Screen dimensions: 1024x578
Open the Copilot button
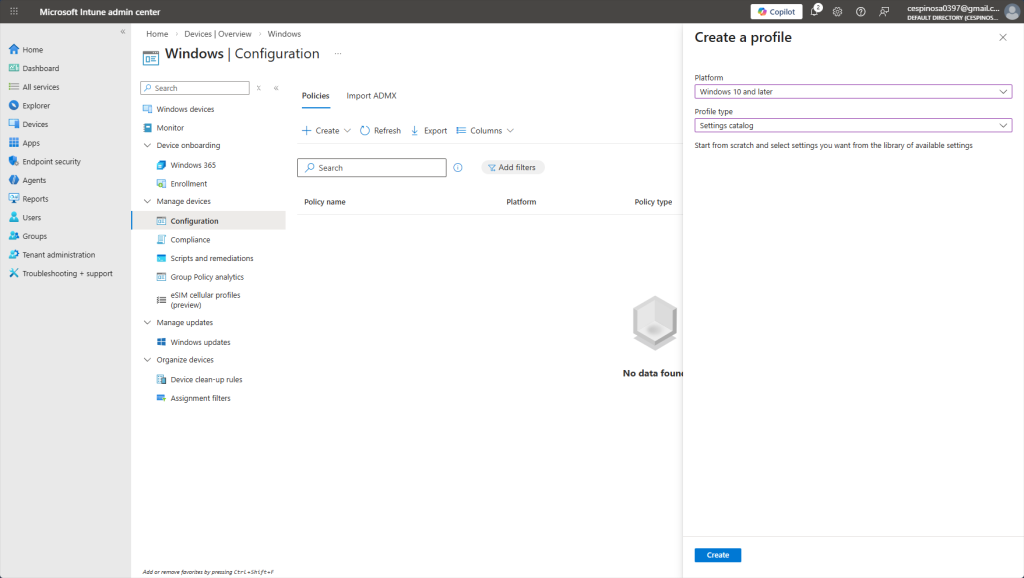click(x=776, y=12)
